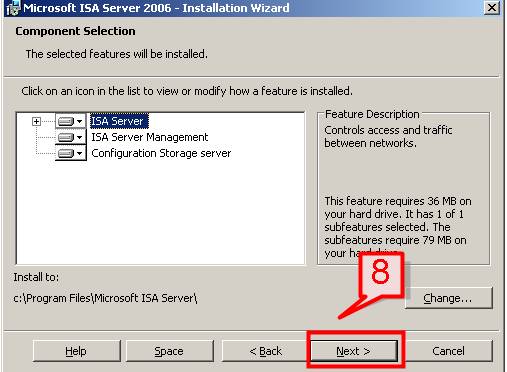
Task: Click the 'Component Selection' heading
Action: coord(75,31)
